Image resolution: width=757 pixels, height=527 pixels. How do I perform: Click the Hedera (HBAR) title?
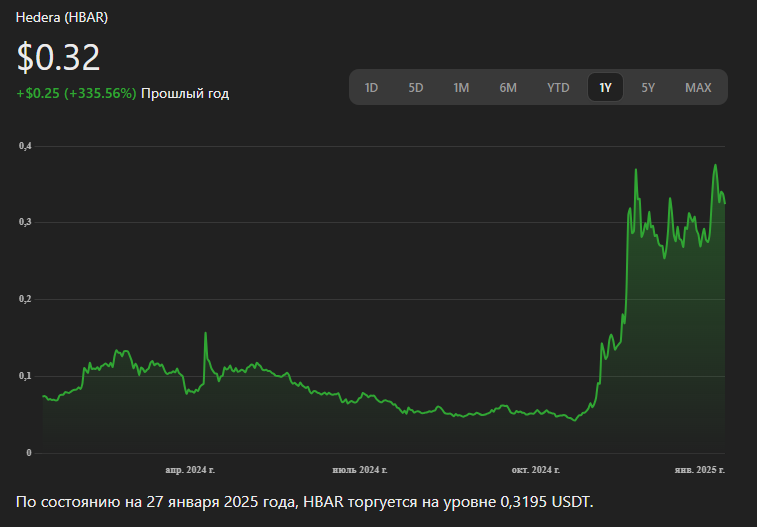click(x=62, y=17)
